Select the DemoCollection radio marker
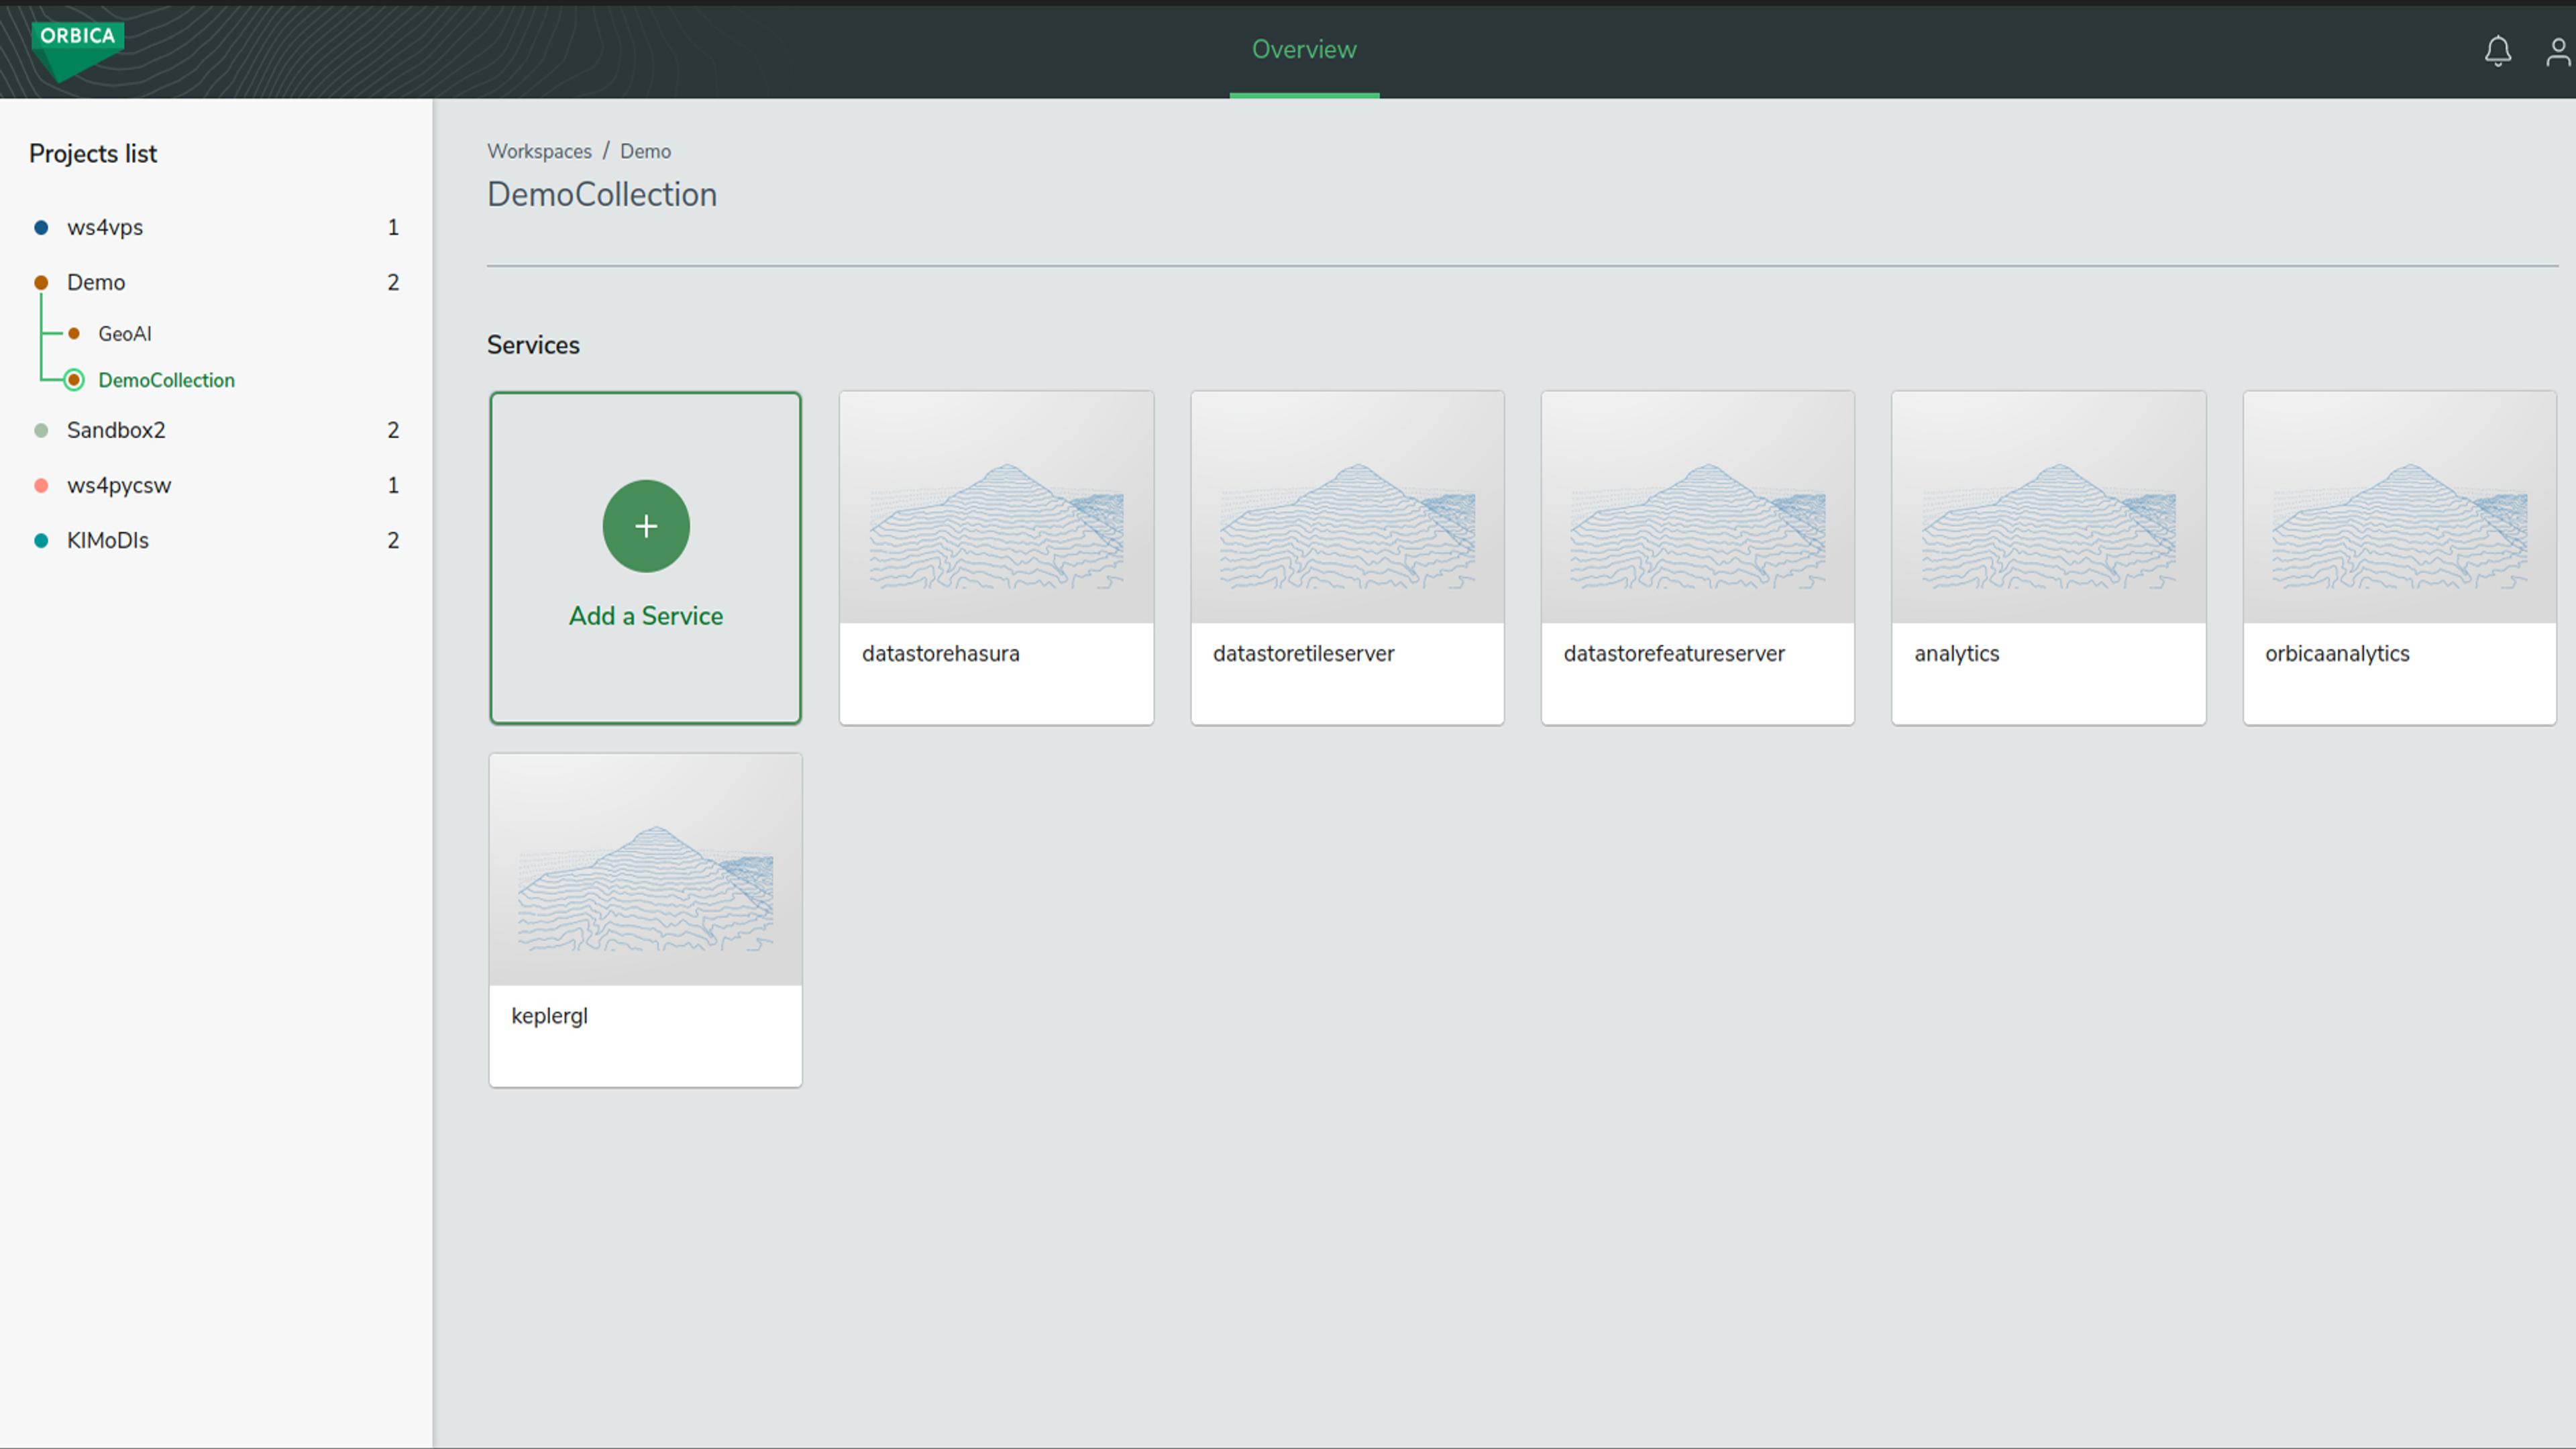Image resolution: width=2576 pixels, height=1449 pixels. (x=74, y=380)
